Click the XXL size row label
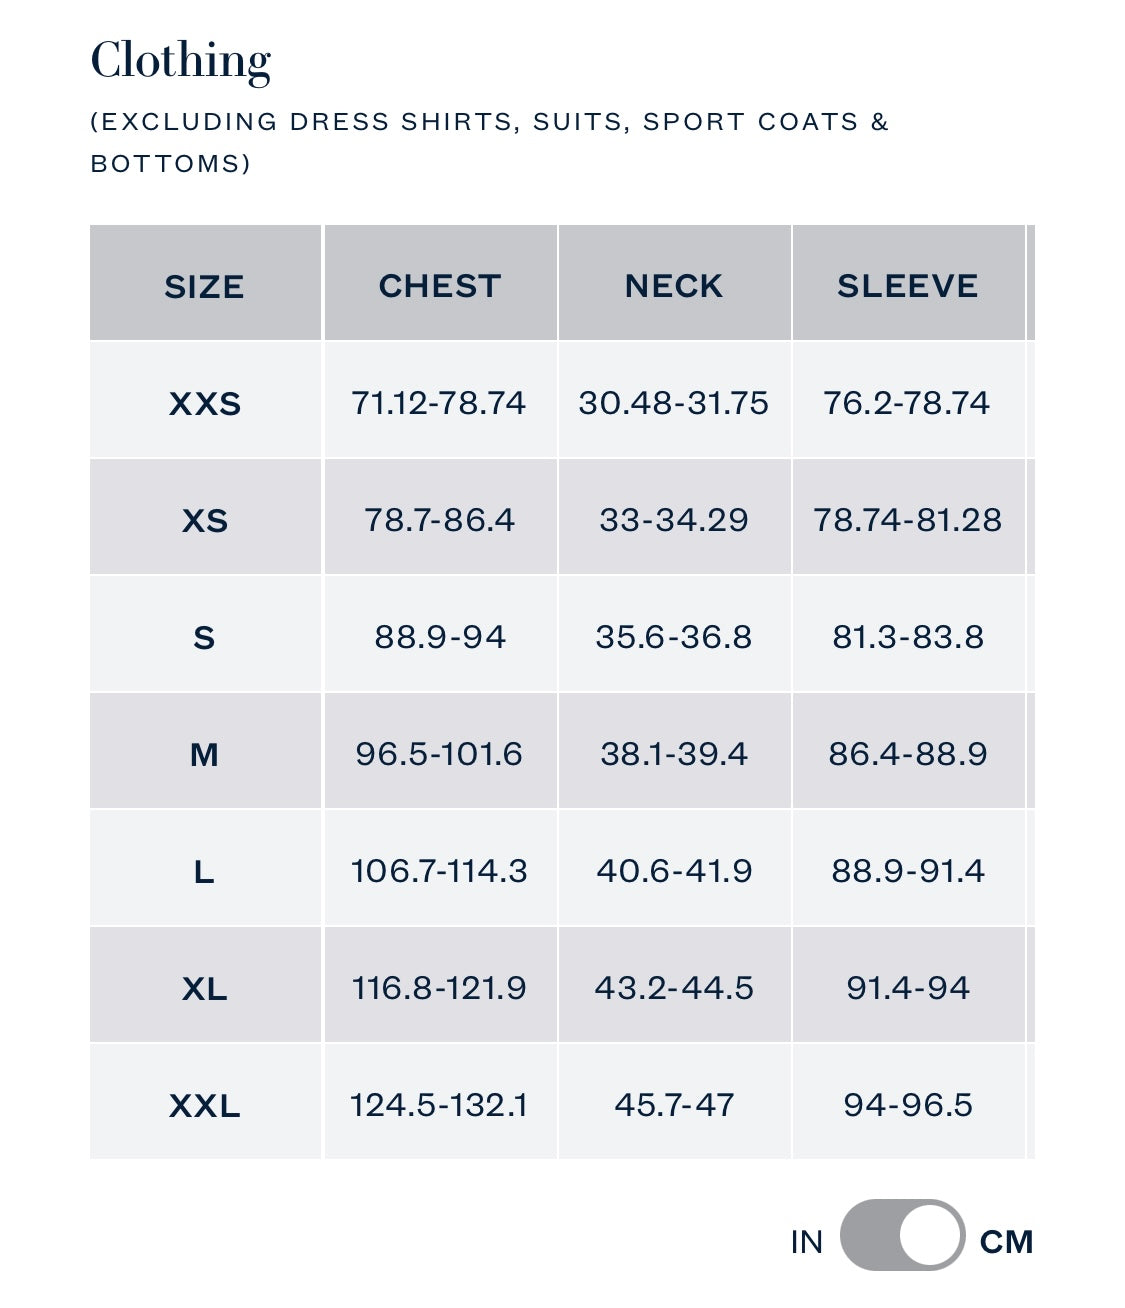1125x1308 pixels. point(204,1105)
